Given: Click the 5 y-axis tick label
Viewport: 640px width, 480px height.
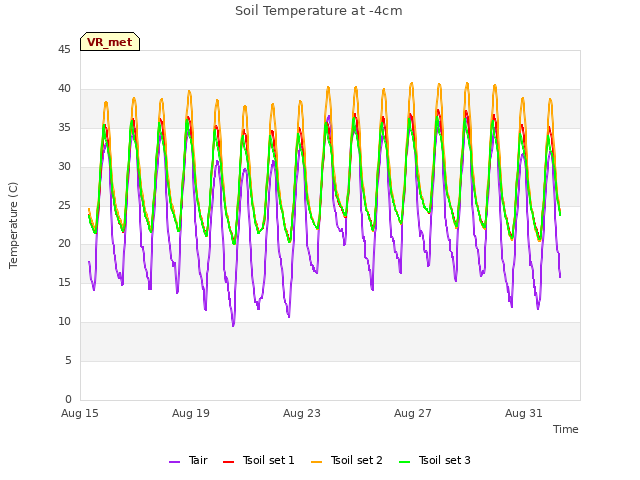Looking at the screenshot, I should point(68,360).
